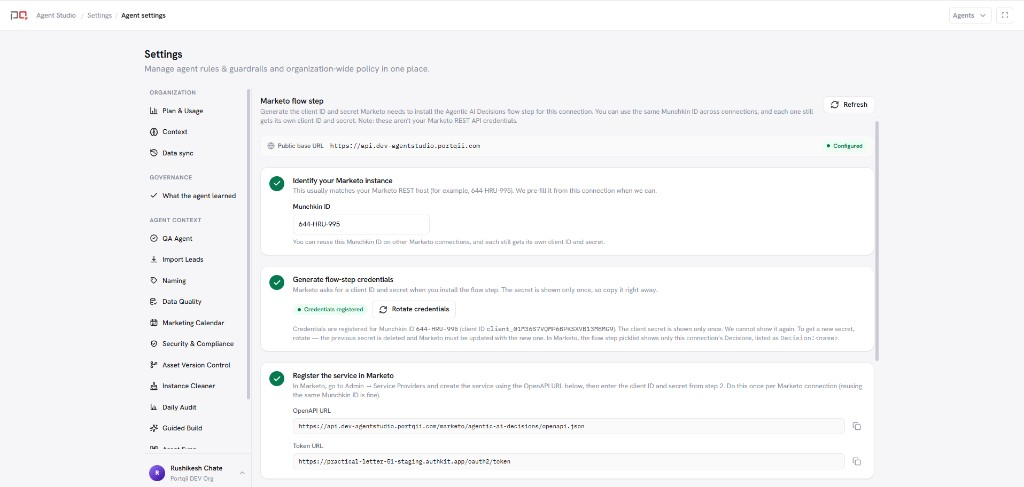Open Asset Version Control

tap(195, 365)
